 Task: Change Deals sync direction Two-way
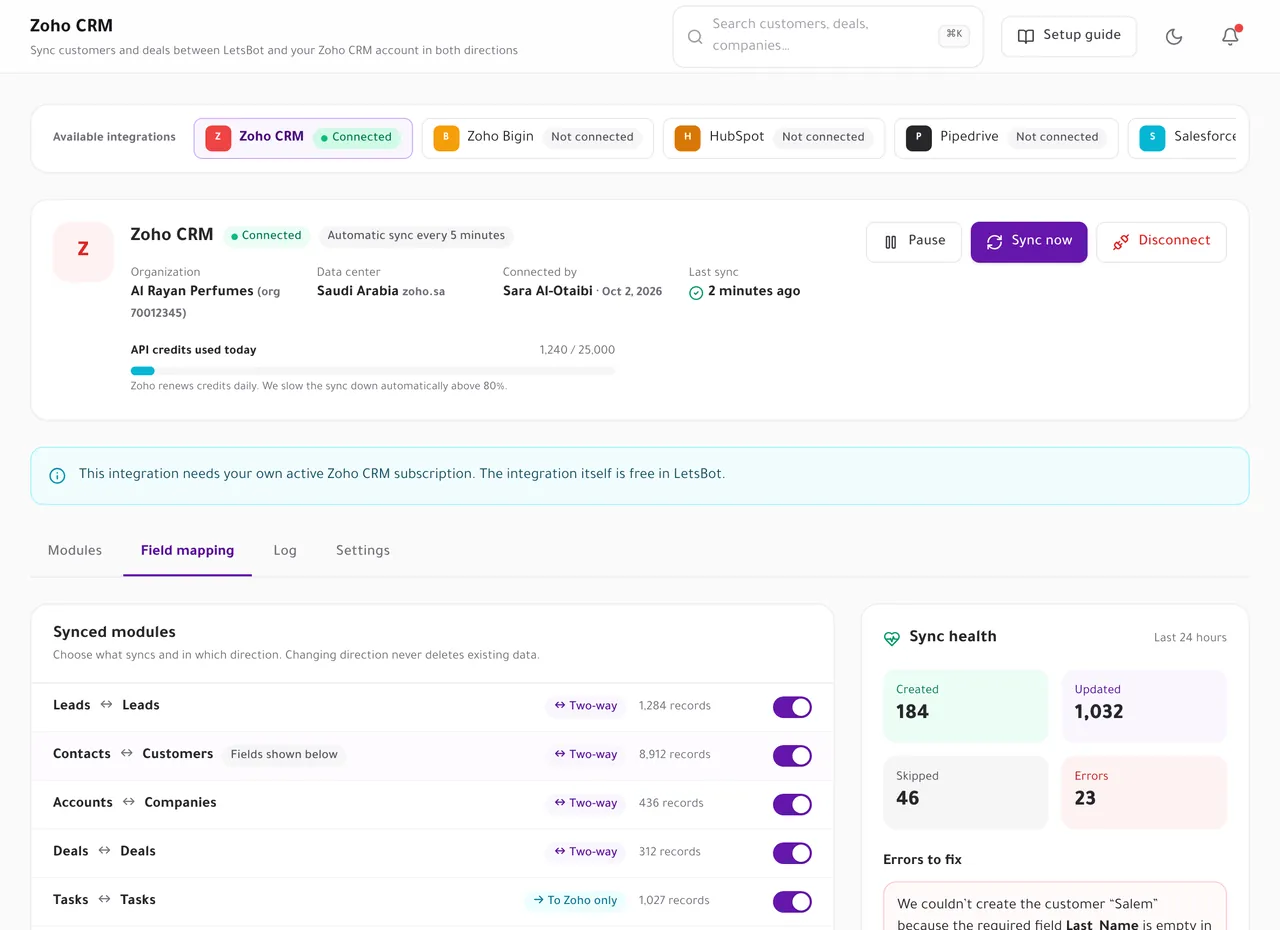pos(586,852)
